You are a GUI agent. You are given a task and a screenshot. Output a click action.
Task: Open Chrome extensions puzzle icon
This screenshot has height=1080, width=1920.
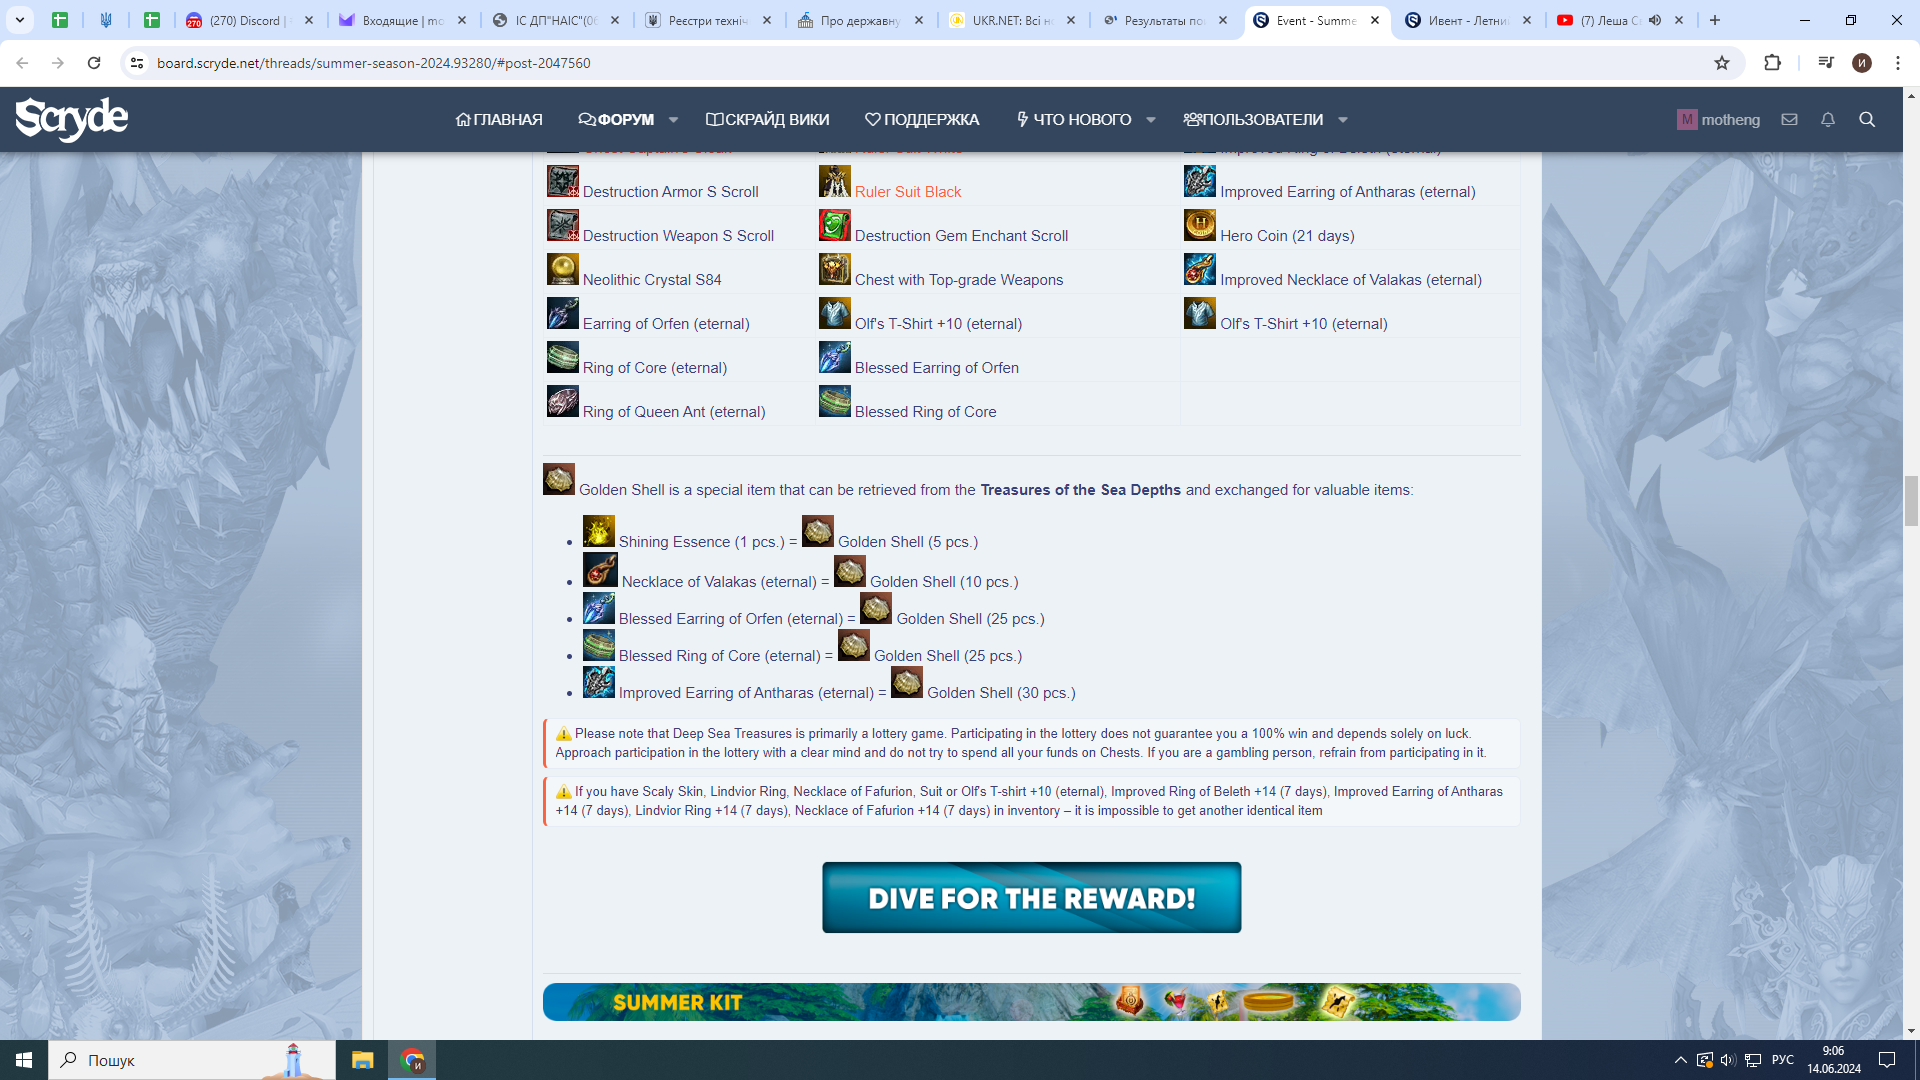coord(1772,63)
